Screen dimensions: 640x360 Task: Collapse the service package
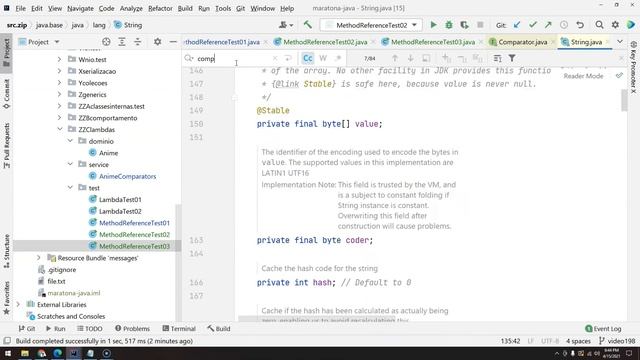tap(70, 164)
